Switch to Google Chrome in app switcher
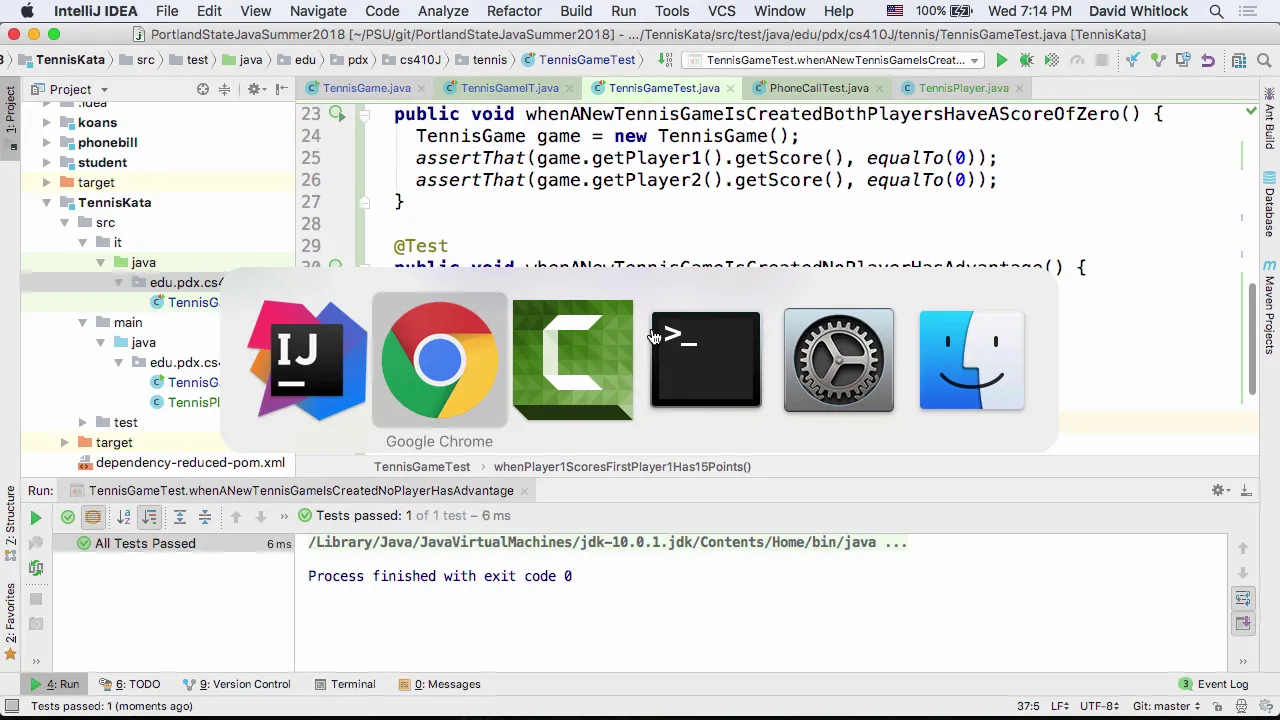The image size is (1280, 720). [439, 360]
